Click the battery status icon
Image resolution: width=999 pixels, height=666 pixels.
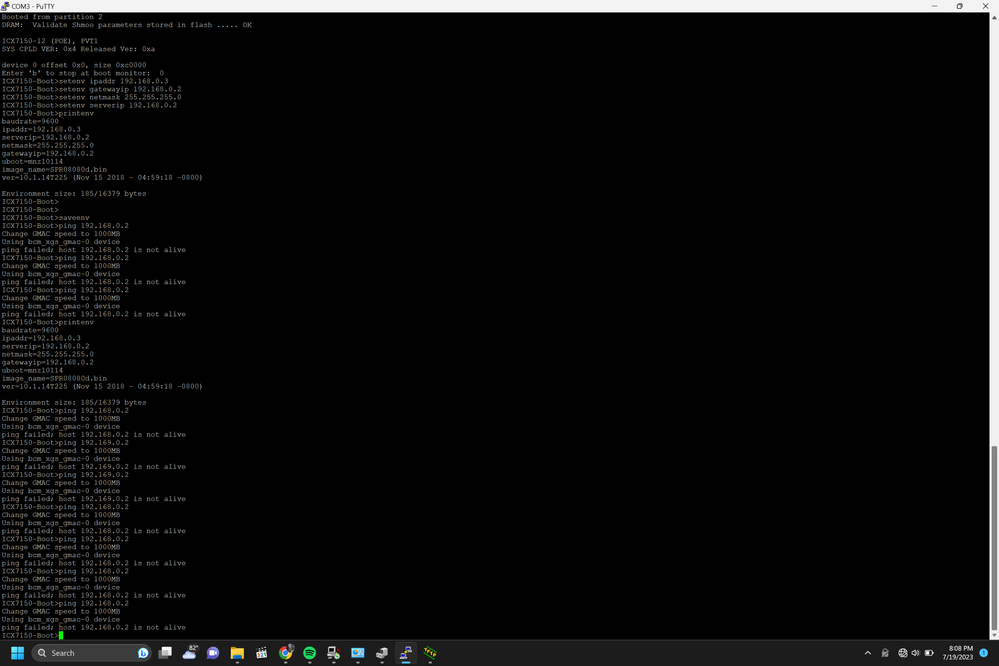coord(929,653)
